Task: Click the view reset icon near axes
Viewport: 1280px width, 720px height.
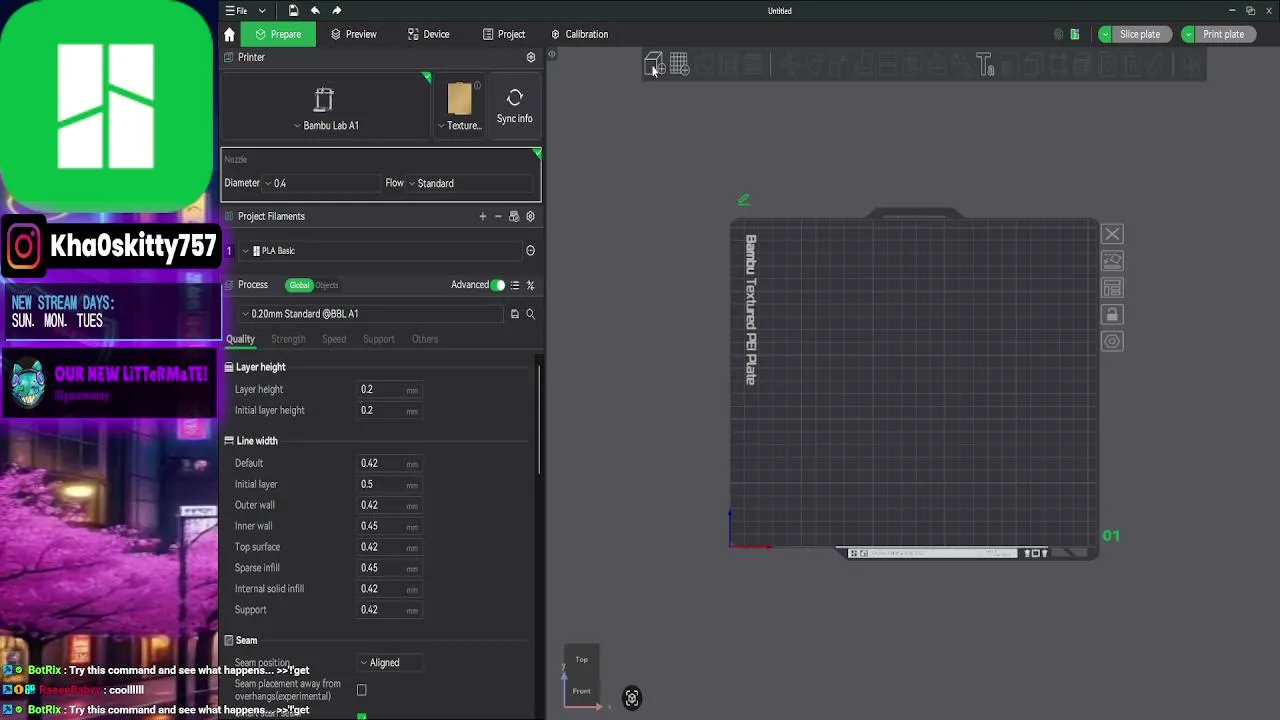Action: coord(632,699)
